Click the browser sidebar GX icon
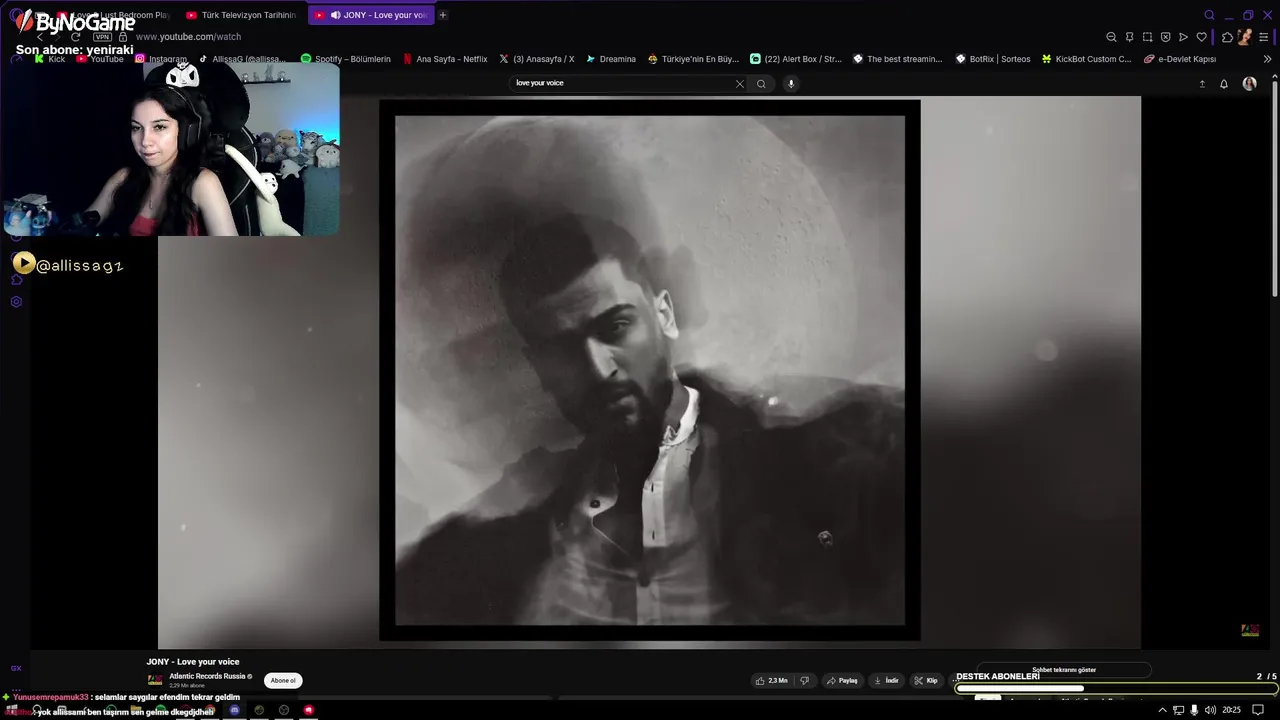 [x=16, y=668]
